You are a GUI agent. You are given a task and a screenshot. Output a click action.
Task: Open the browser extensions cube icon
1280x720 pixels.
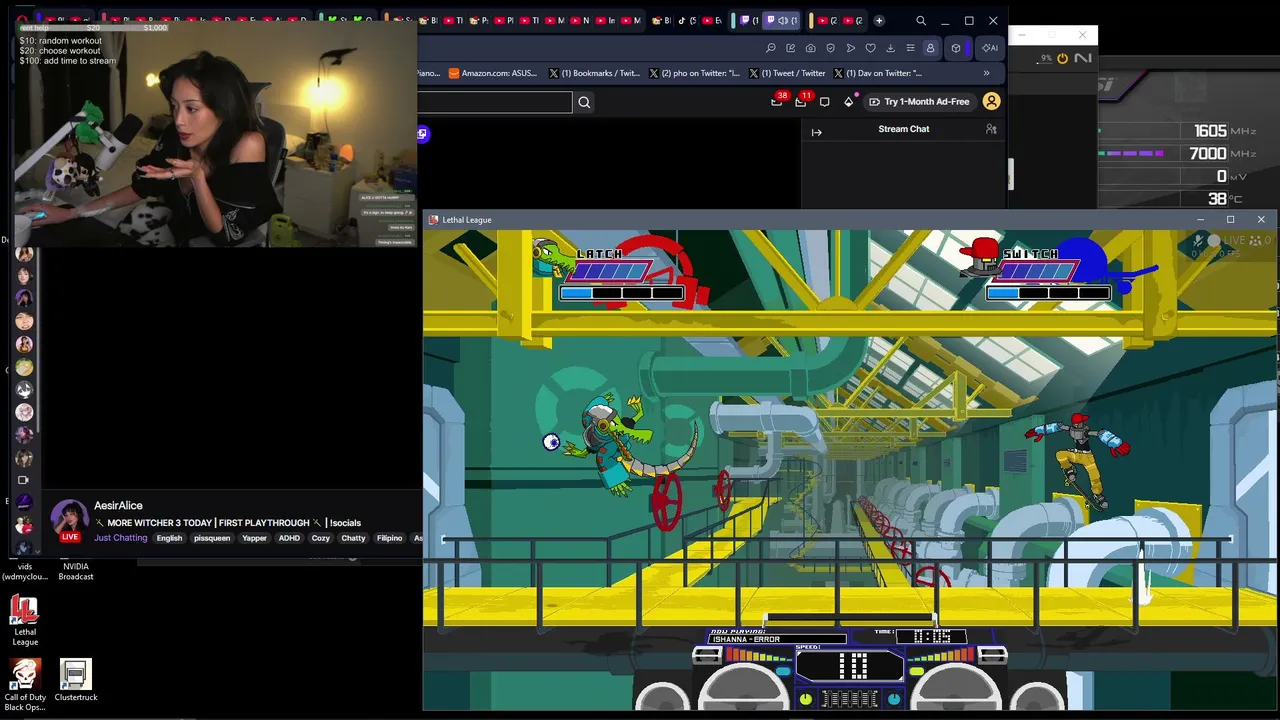click(956, 48)
